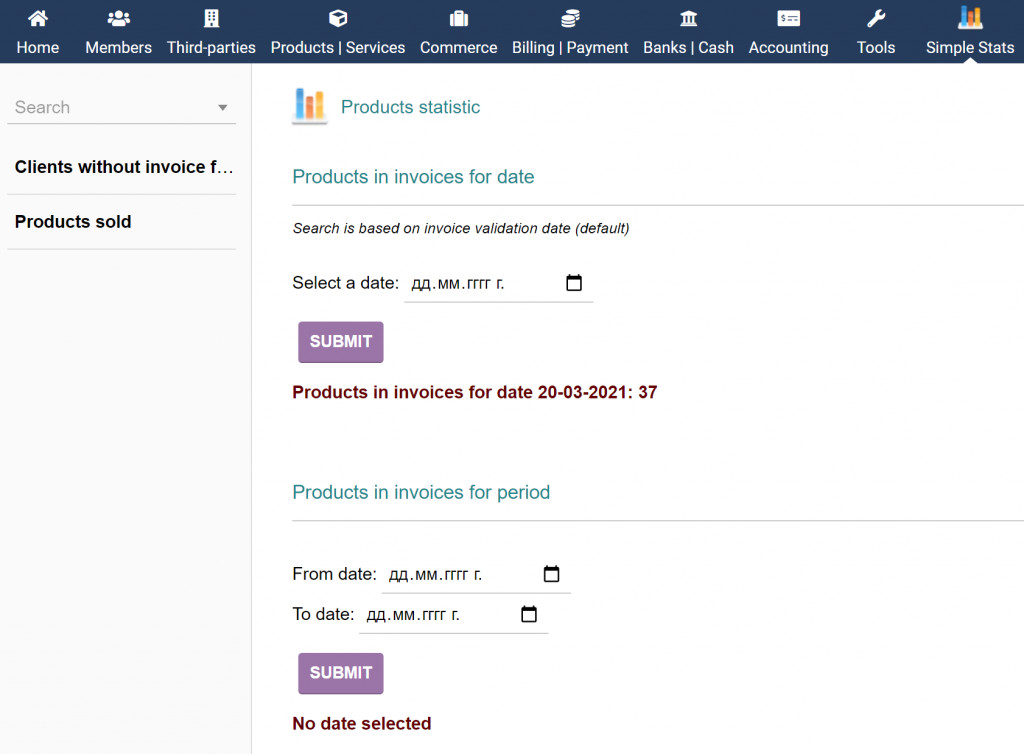Screen dimensions: 1024x754
Task: Click the Home house icon
Action: click(38, 18)
